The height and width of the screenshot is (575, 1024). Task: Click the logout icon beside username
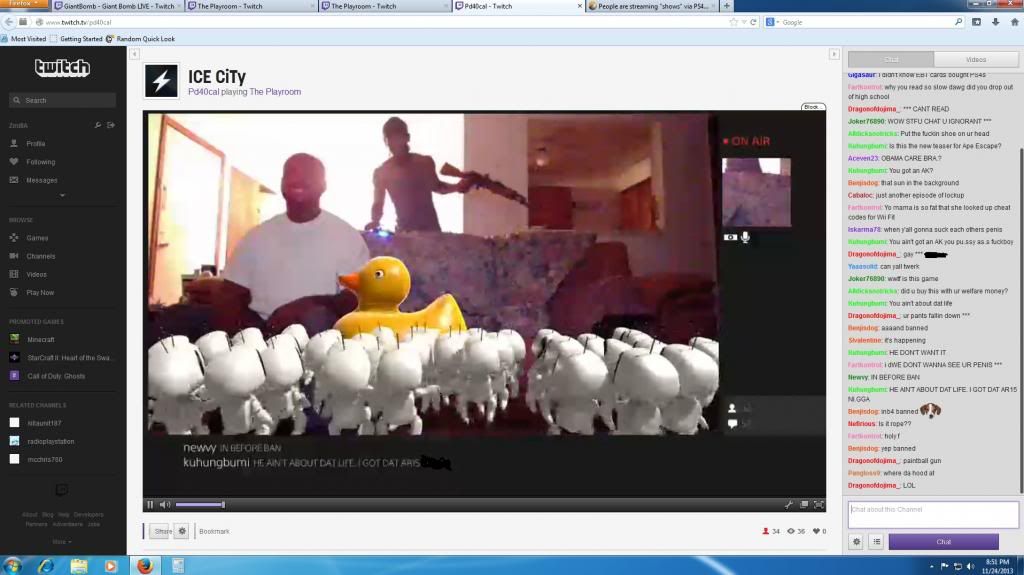pos(111,125)
